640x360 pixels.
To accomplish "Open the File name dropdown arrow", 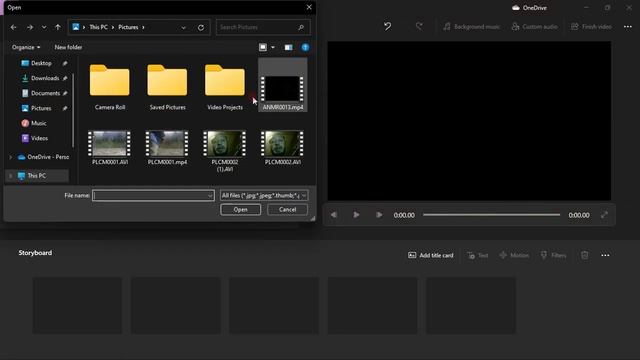I will (x=210, y=196).
